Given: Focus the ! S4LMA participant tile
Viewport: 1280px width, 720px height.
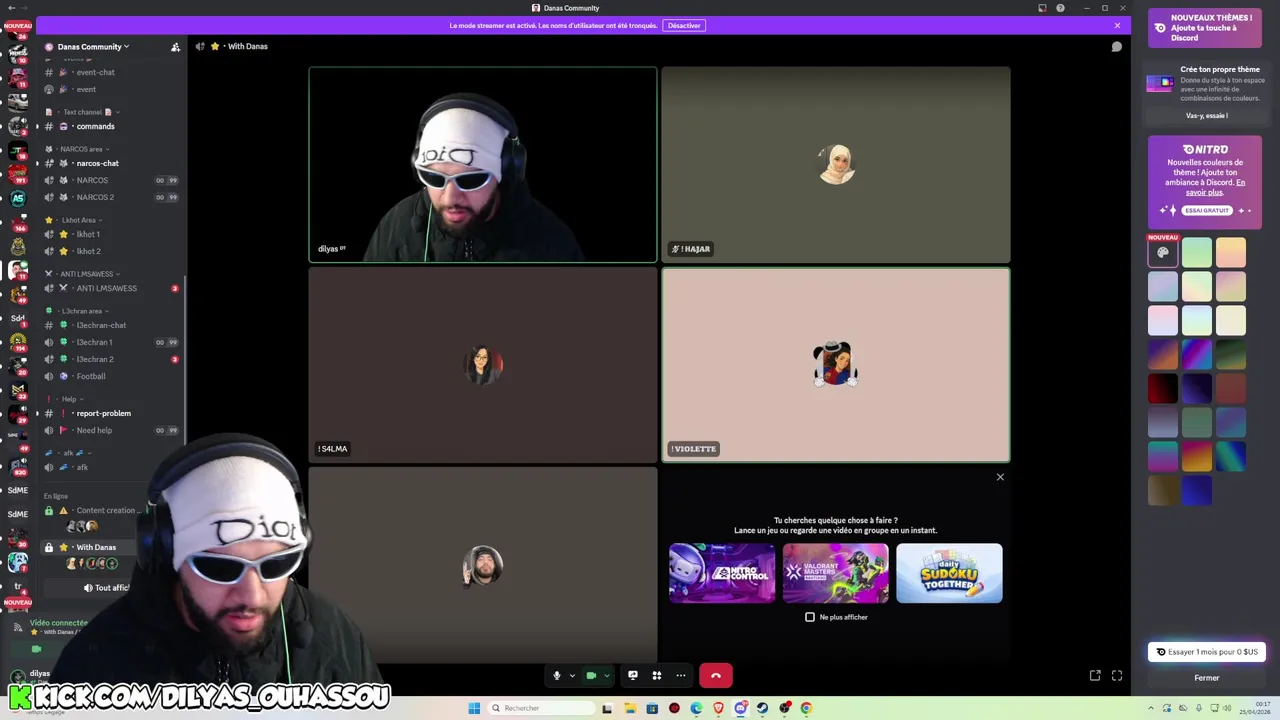Looking at the screenshot, I should 483,365.
